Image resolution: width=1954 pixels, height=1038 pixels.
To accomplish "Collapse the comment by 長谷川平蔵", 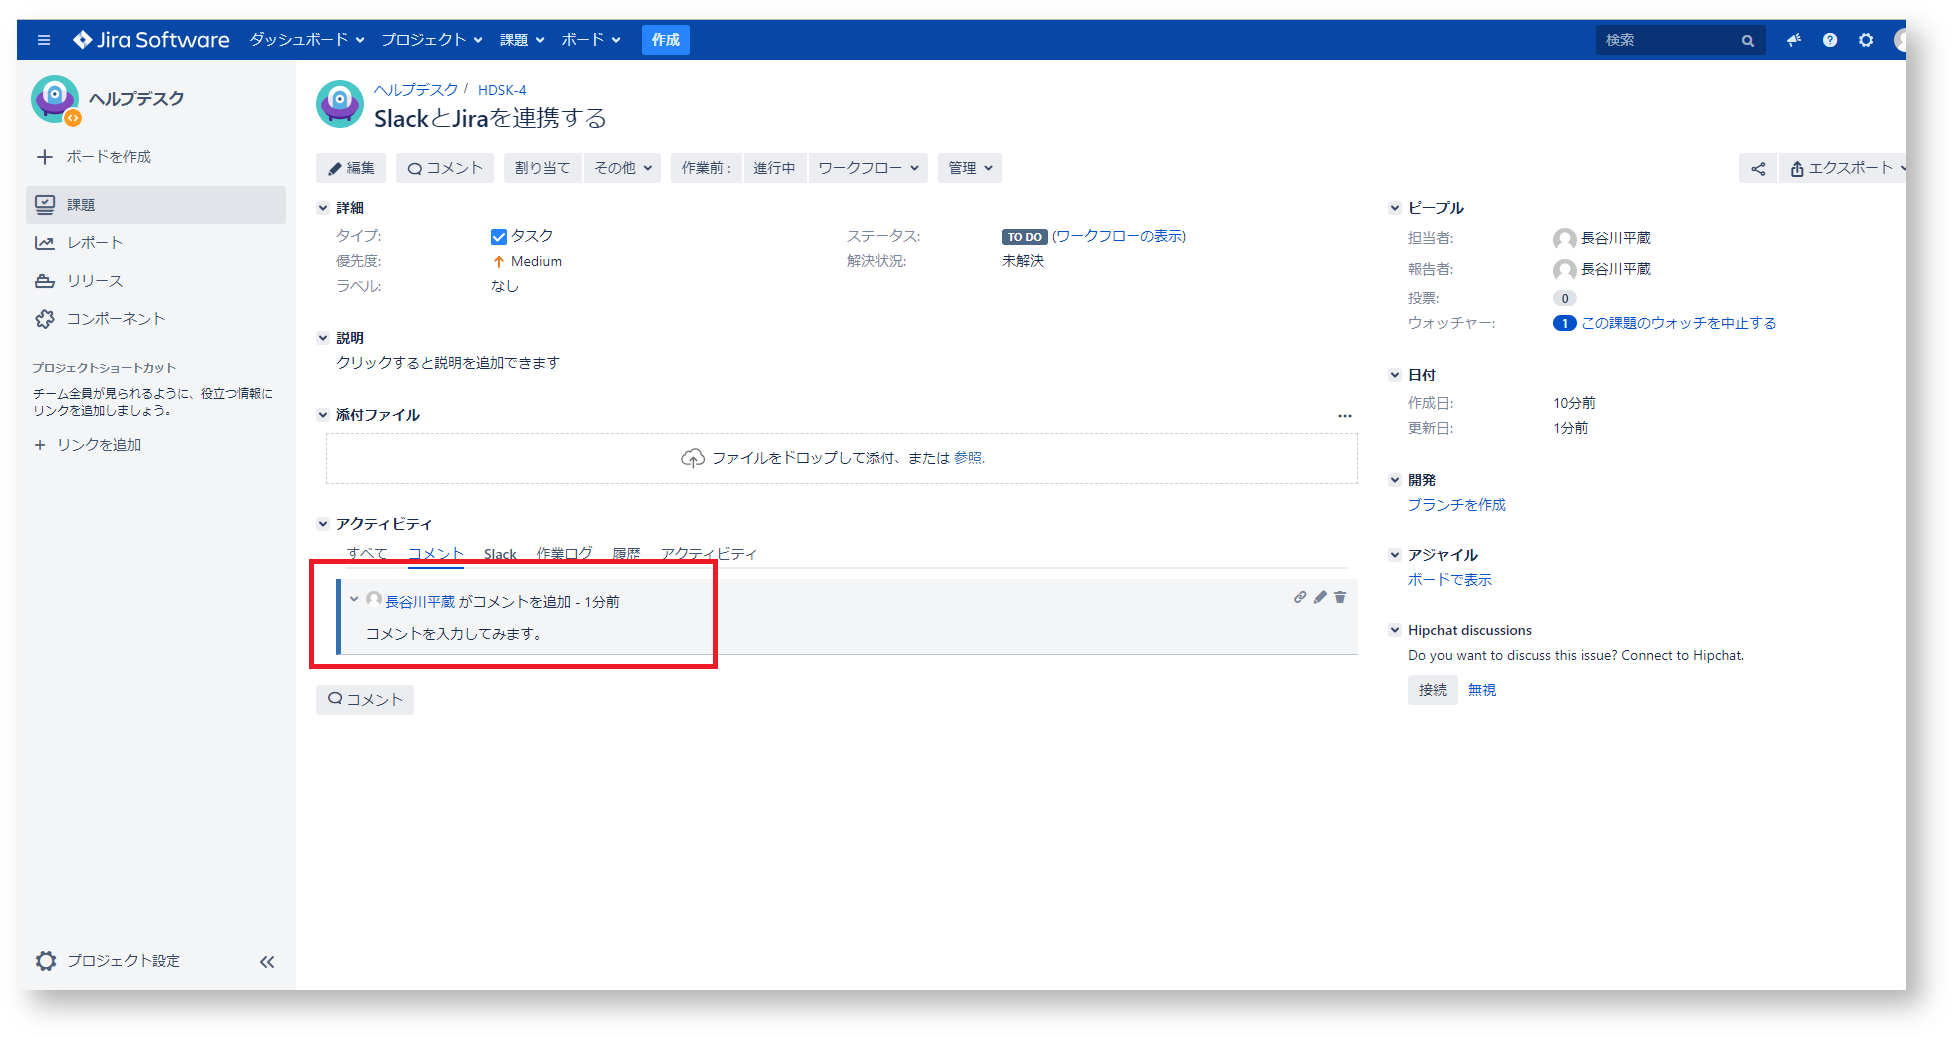I will click(x=354, y=600).
